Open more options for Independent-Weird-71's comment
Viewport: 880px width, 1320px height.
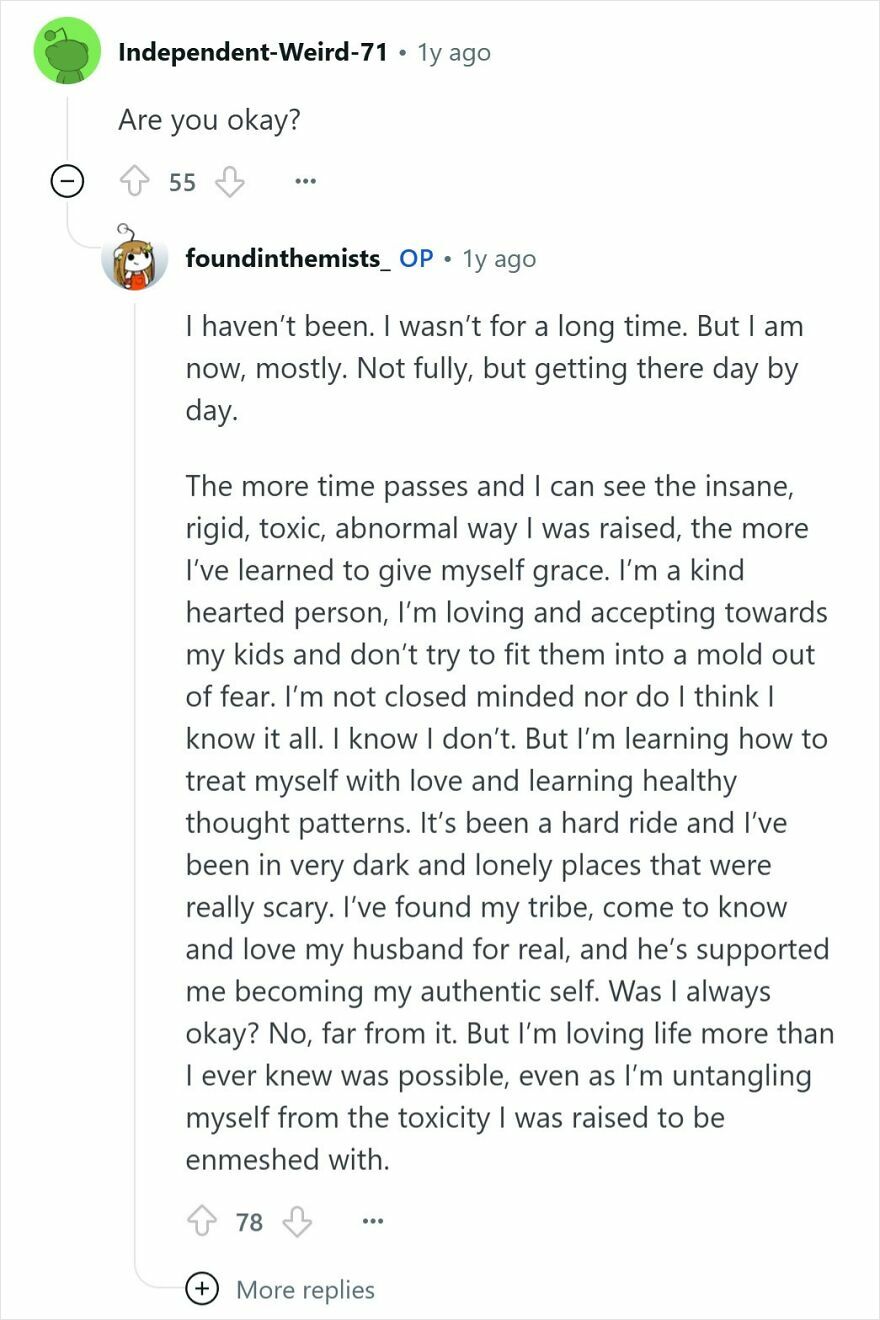[x=305, y=181]
